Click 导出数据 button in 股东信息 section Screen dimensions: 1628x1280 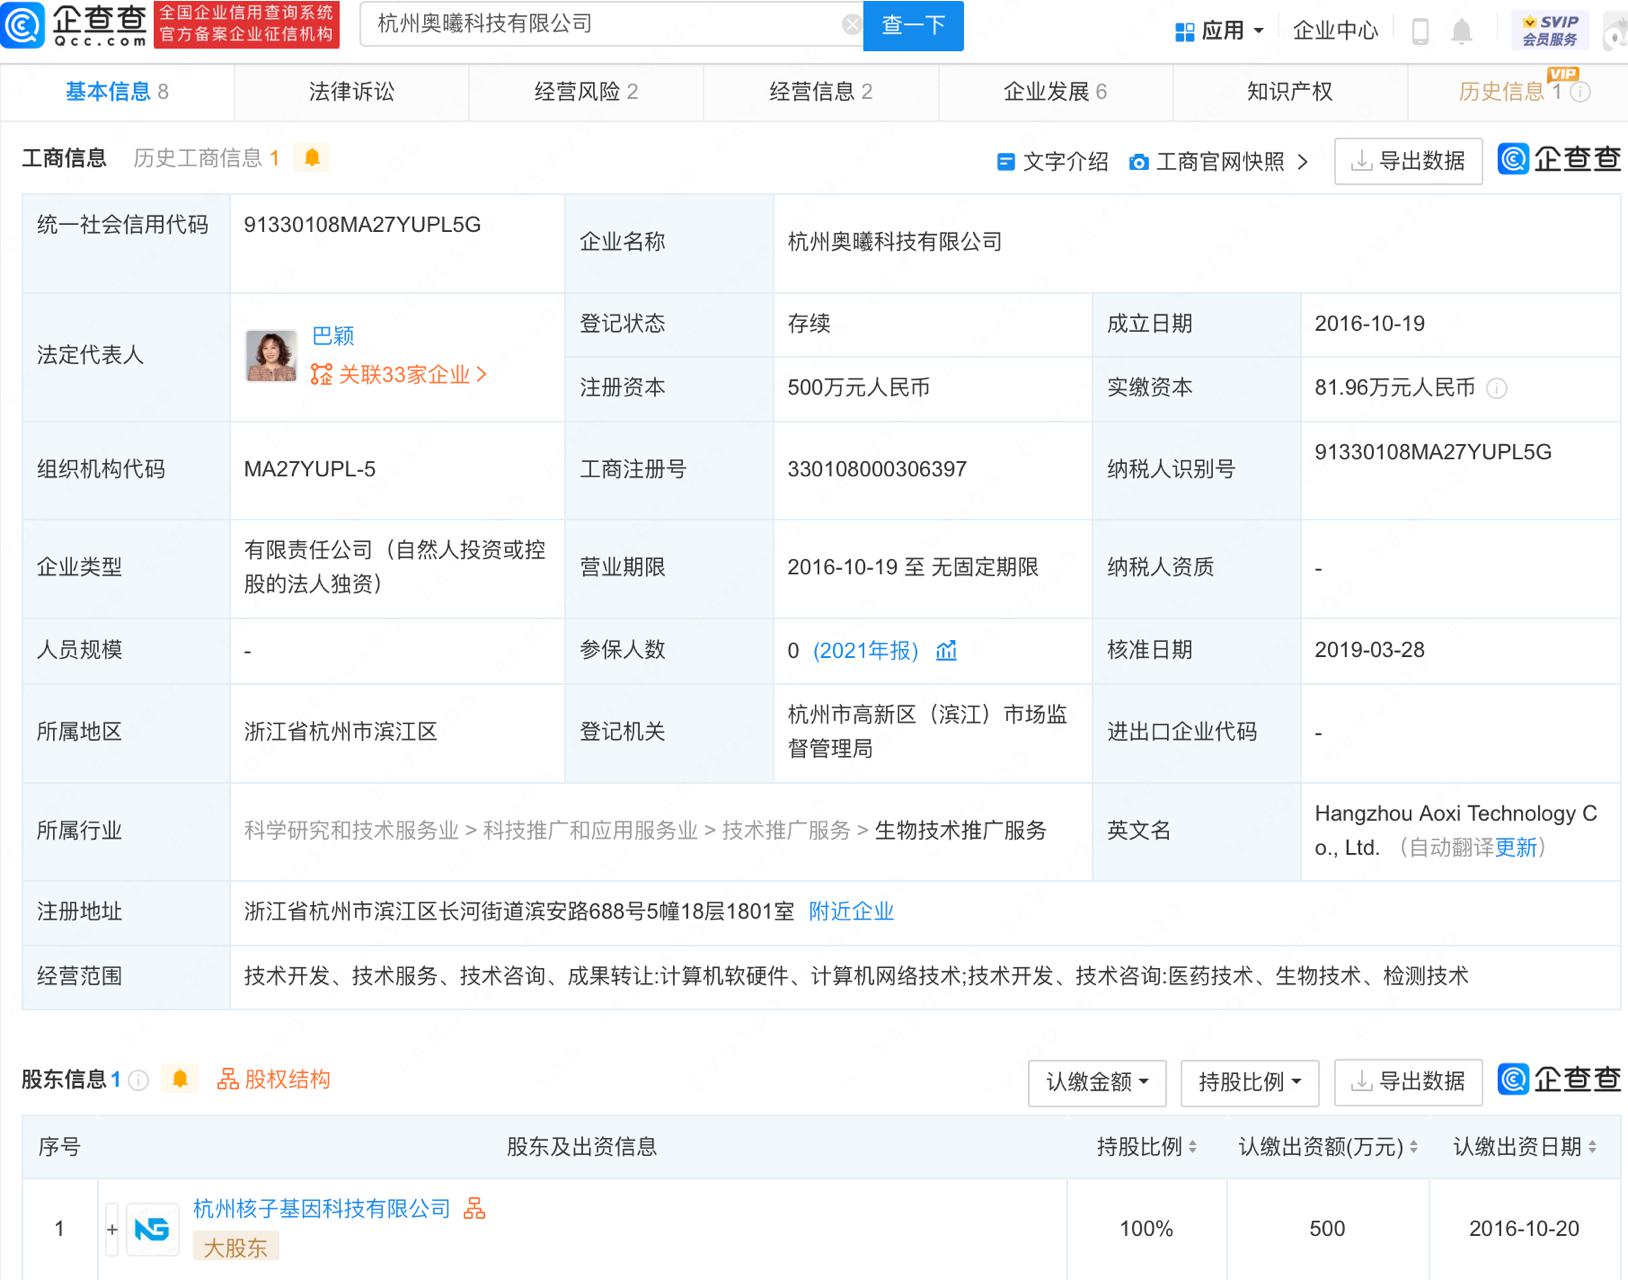1408,1082
